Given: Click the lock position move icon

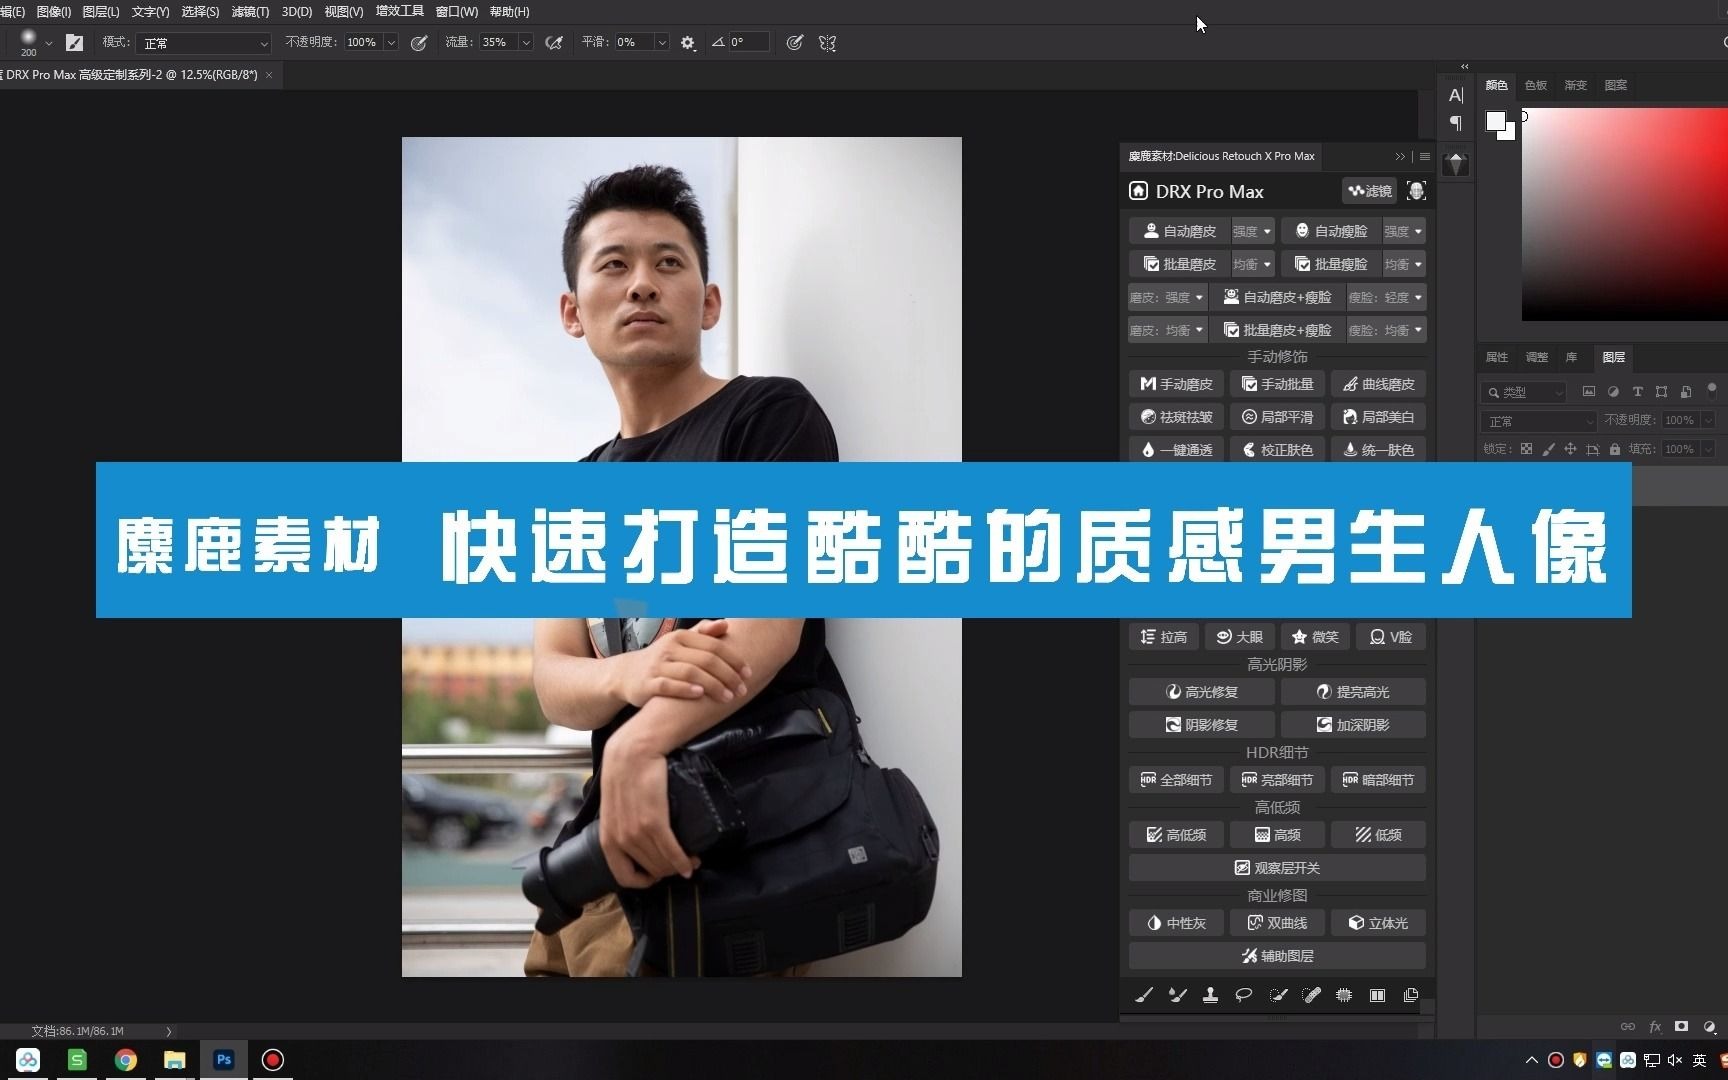Looking at the screenshot, I should pos(1570,449).
